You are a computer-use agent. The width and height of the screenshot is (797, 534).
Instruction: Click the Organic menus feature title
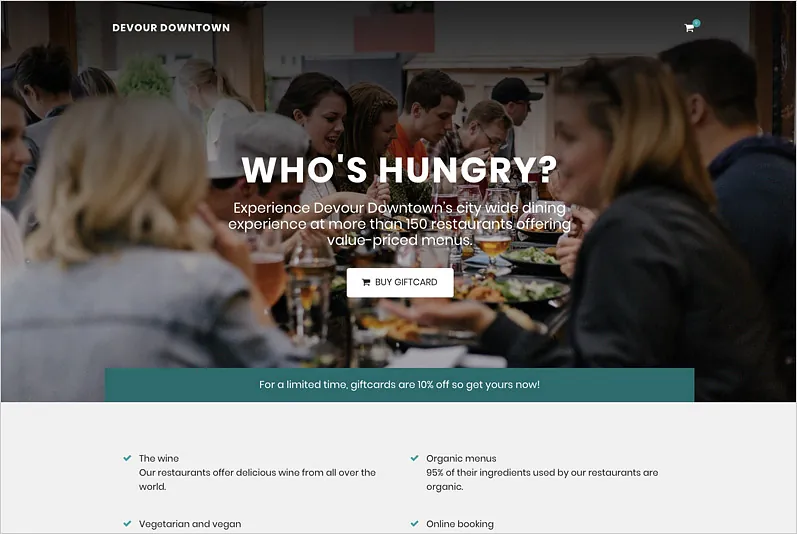pyautogui.click(x=461, y=458)
